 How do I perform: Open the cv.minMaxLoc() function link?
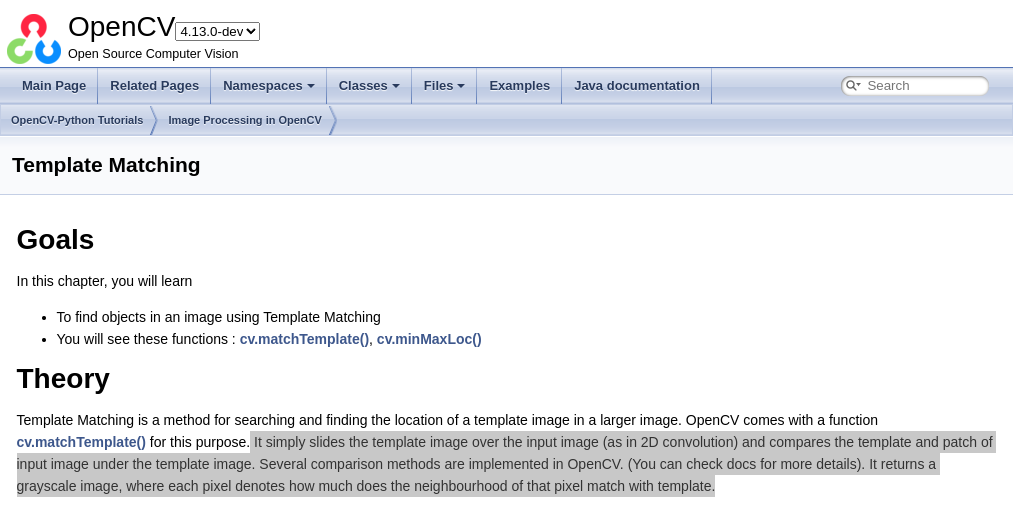pyautogui.click(x=429, y=339)
